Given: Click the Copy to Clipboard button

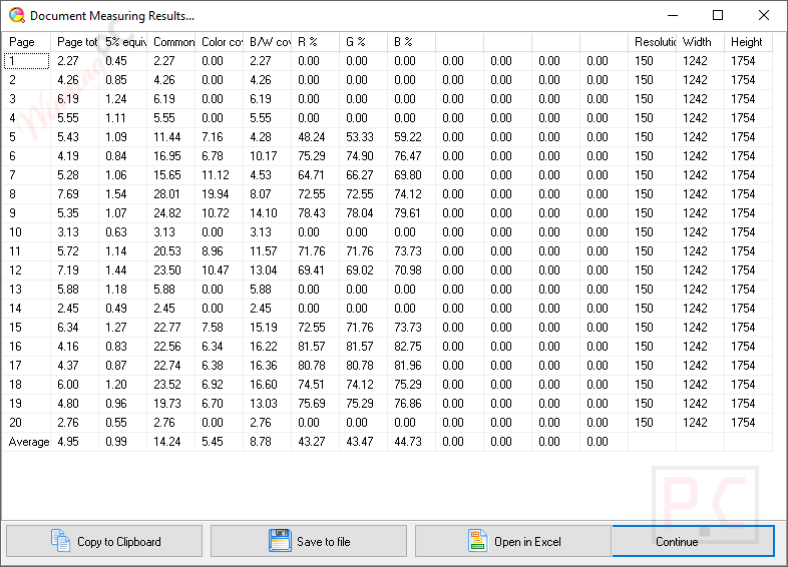Looking at the screenshot, I should tap(104, 541).
